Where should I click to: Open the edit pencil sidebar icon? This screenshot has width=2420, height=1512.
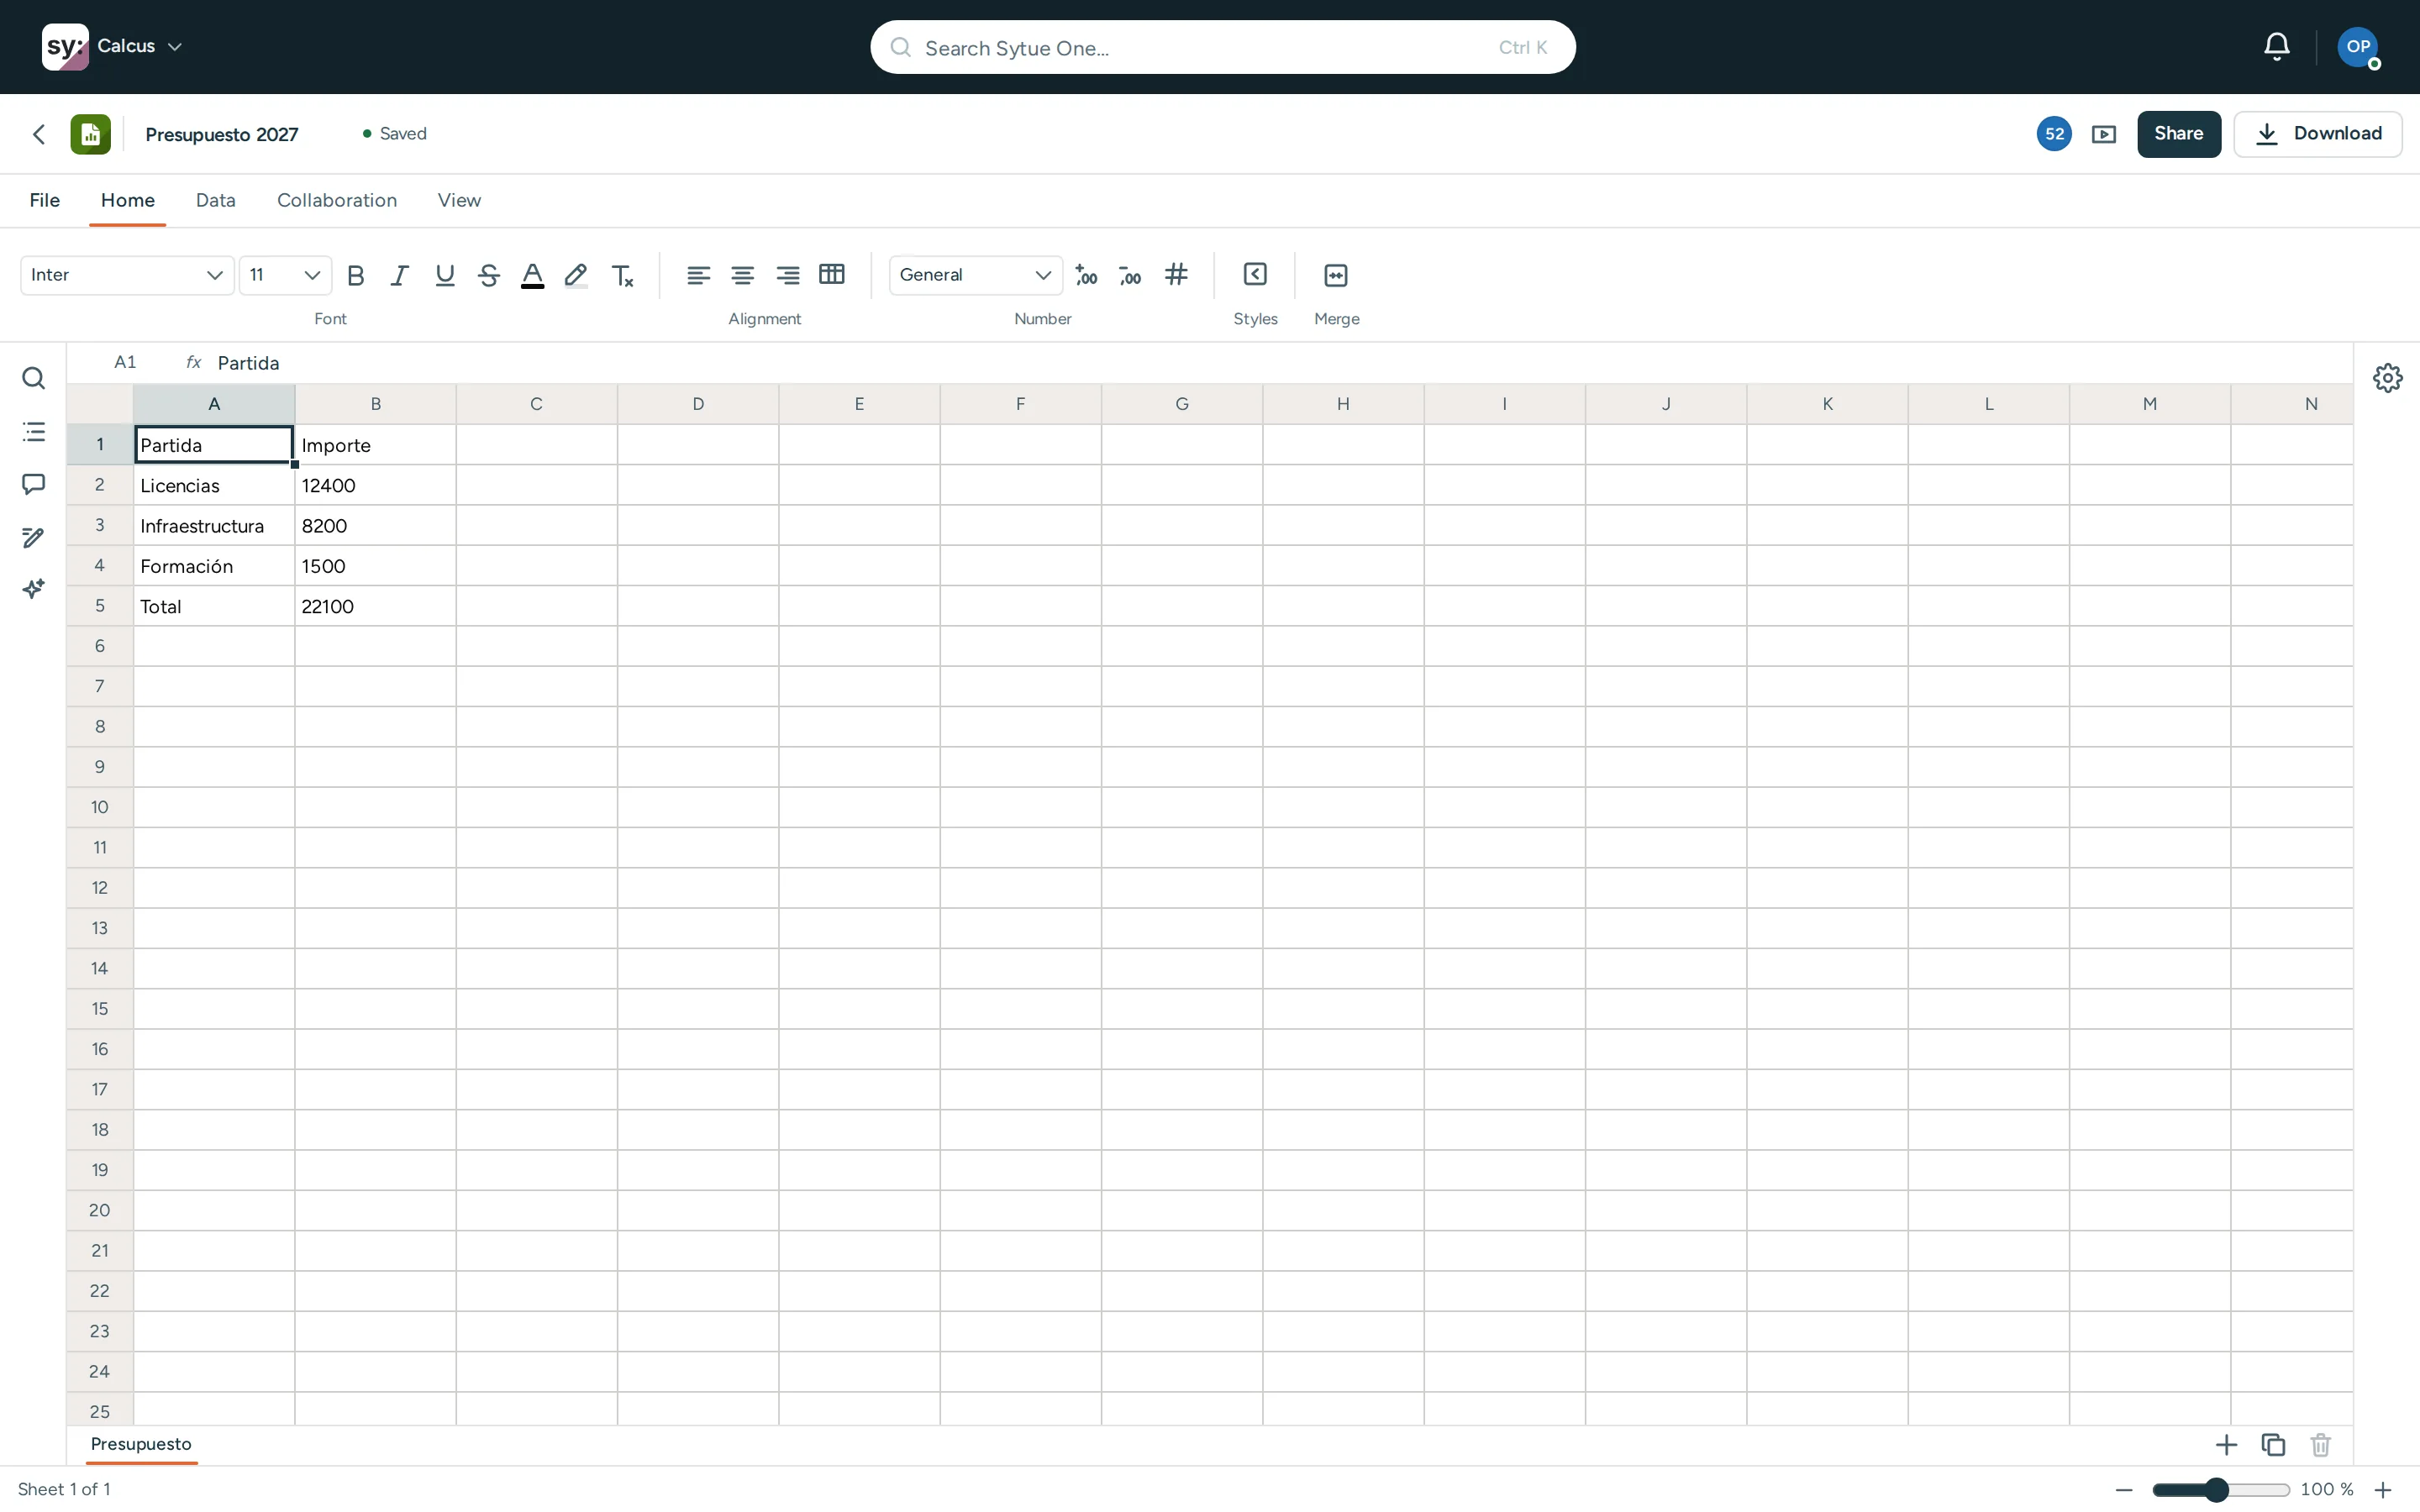tap(33, 538)
